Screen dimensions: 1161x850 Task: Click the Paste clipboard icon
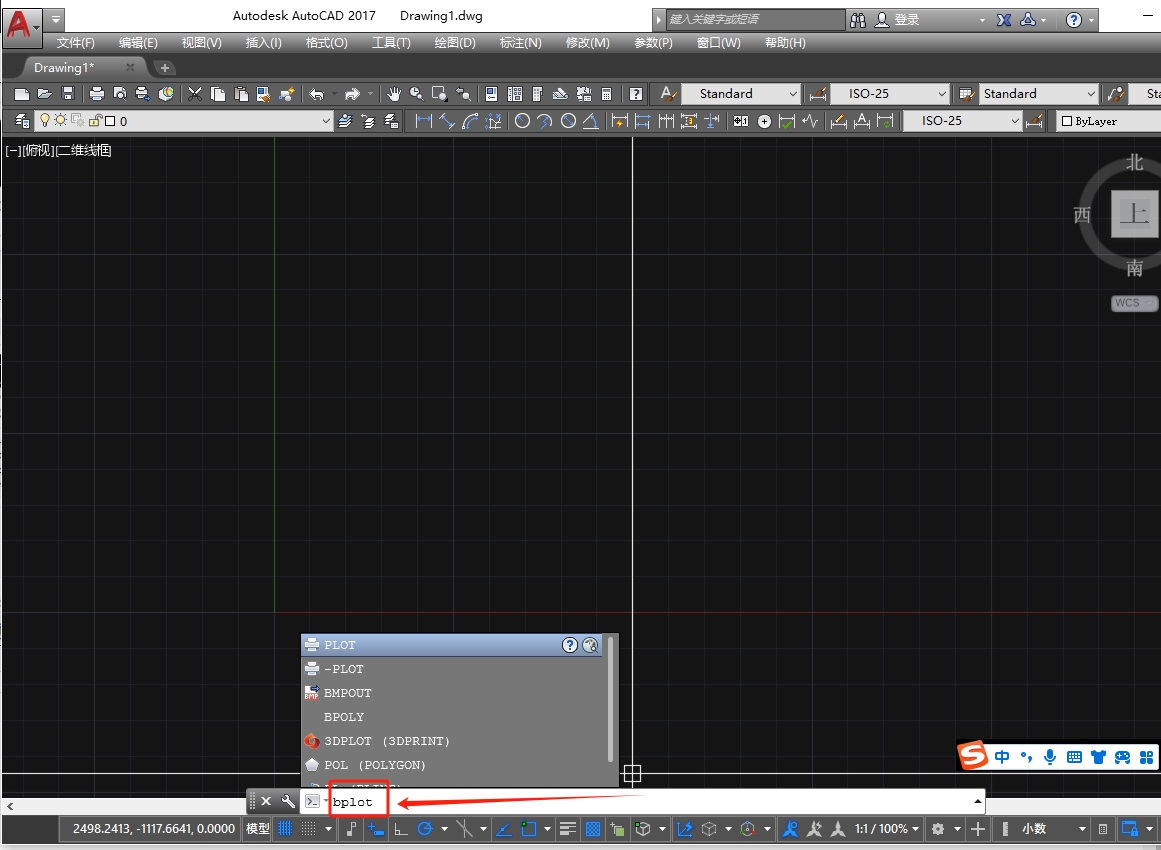(241, 94)
